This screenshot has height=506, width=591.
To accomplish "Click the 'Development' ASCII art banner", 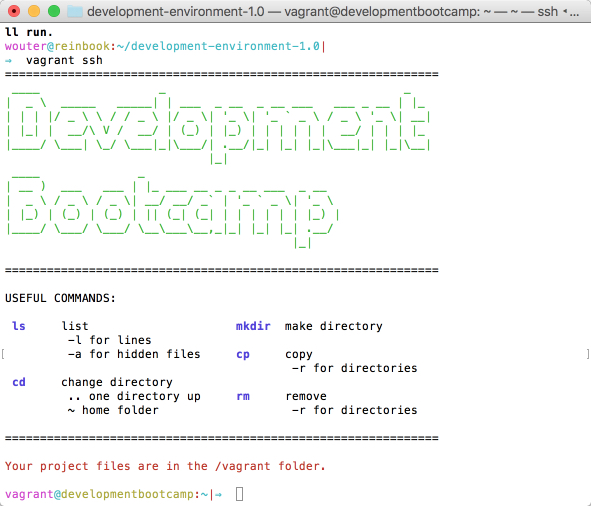I will point(218,127).
